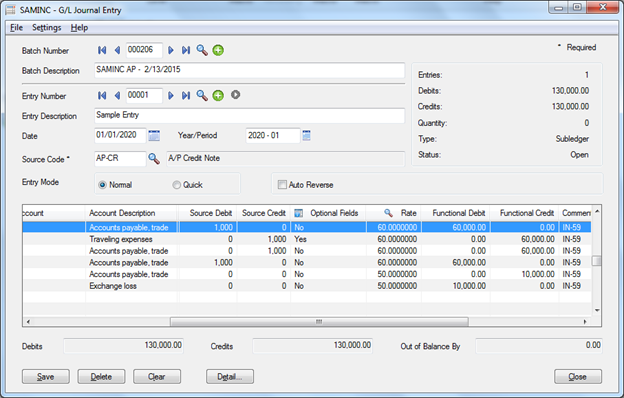
Task: Click the gray drill-down icon beside Entry Number
Action: point(236,95)
